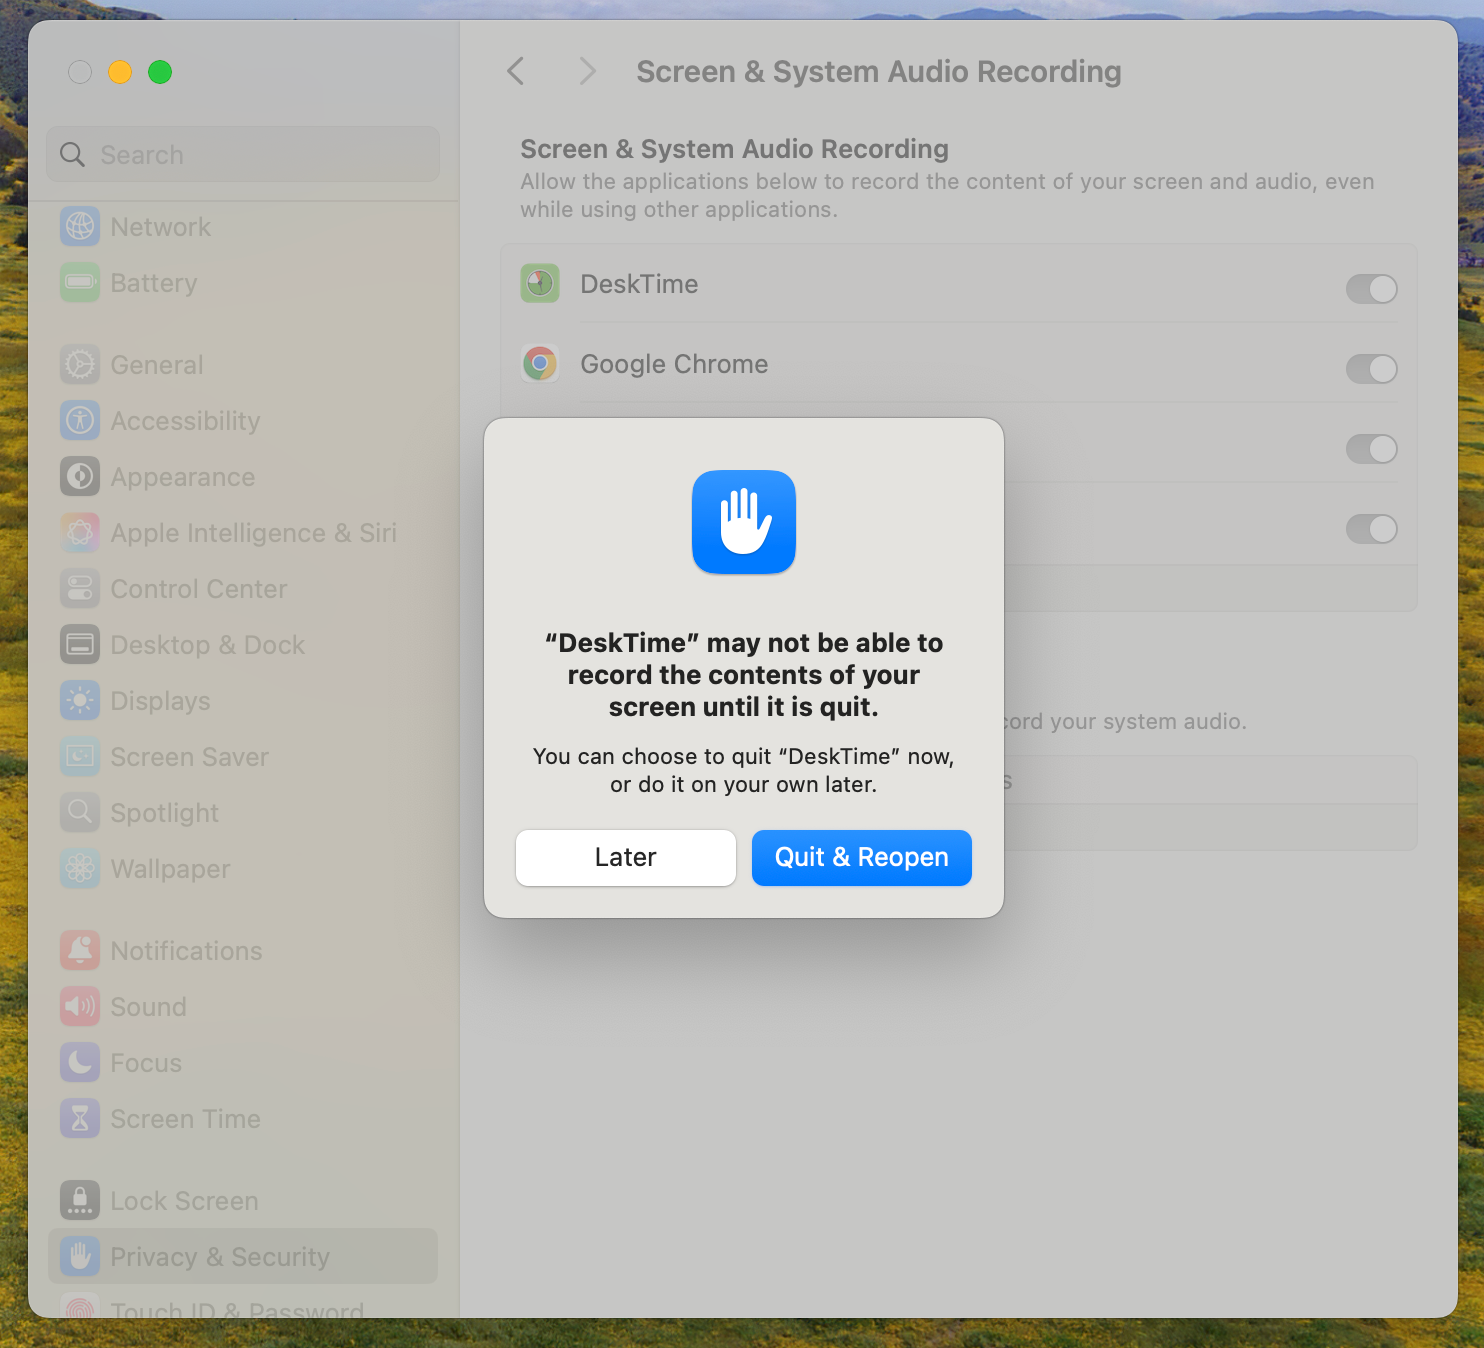Click the Network globe icon in sidebar
This screenshot has height=1348, width=1484.
[x=80, y=227]
